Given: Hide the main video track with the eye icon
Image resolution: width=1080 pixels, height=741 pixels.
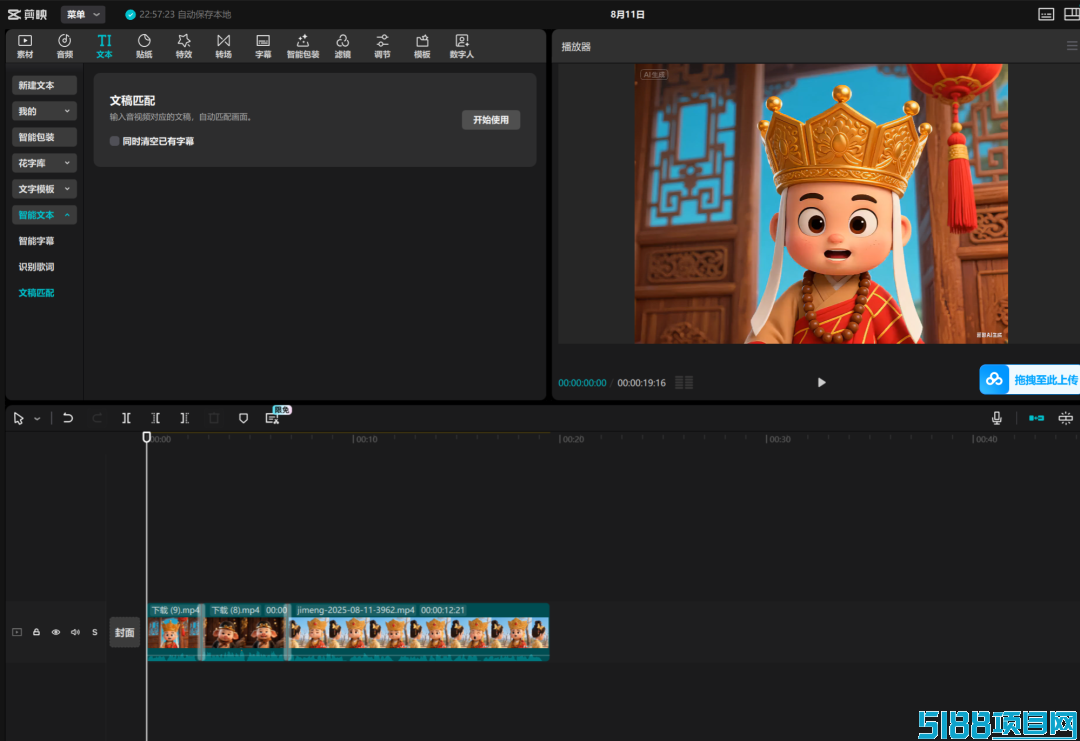Looking at the screenshot, I should click(56, 632).
